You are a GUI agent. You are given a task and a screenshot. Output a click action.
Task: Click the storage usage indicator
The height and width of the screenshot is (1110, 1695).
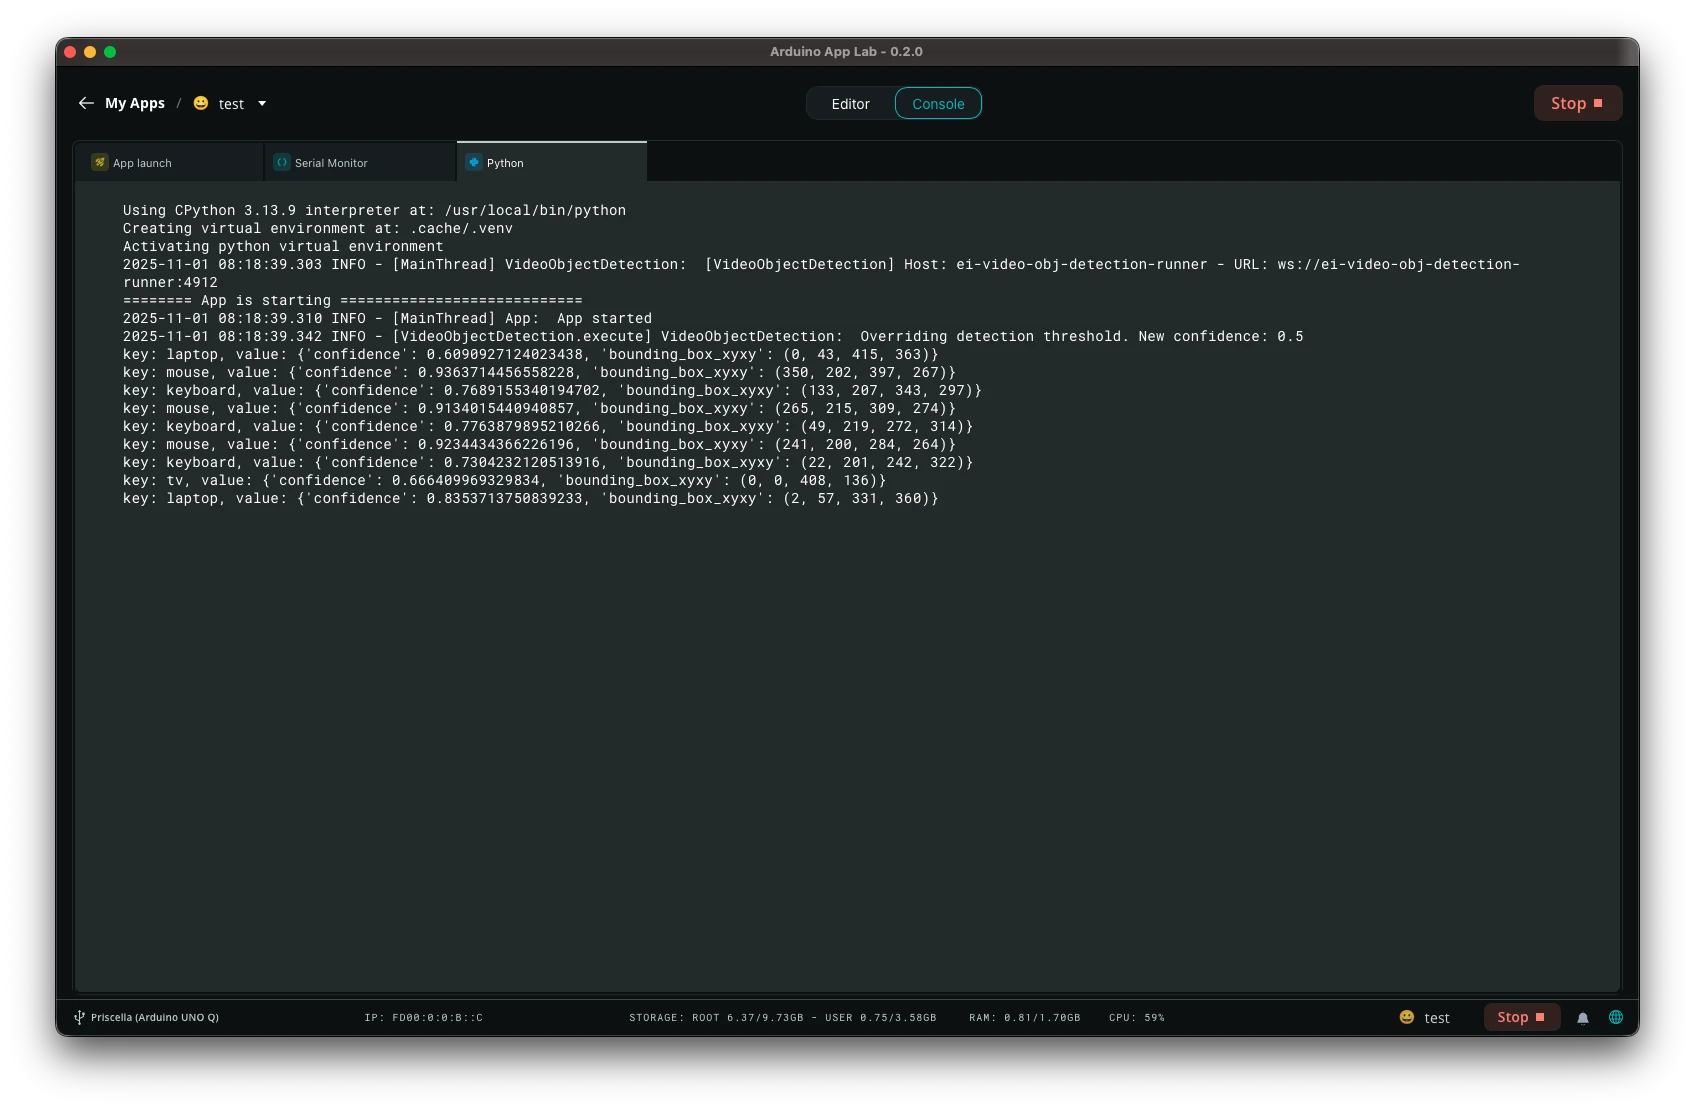click(x=782, y=1017)
